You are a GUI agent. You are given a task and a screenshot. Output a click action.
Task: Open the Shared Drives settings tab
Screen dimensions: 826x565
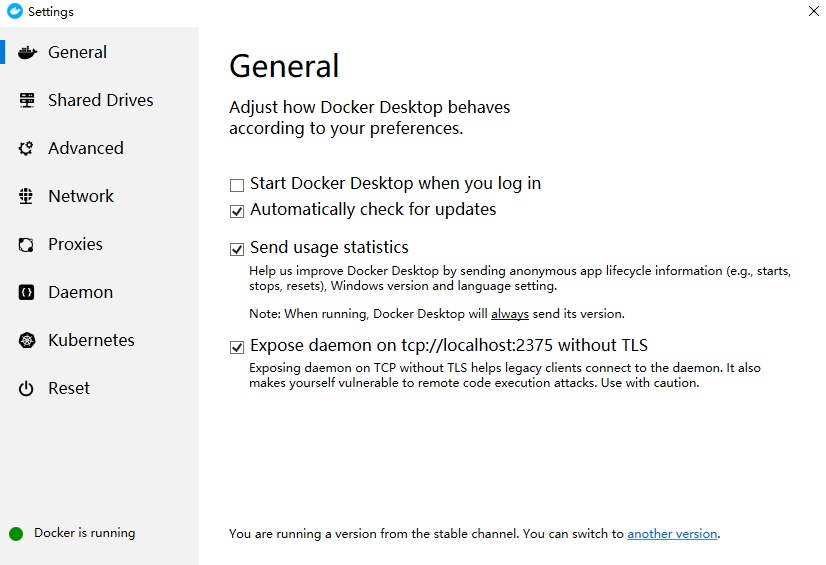[x=101, y=100]
